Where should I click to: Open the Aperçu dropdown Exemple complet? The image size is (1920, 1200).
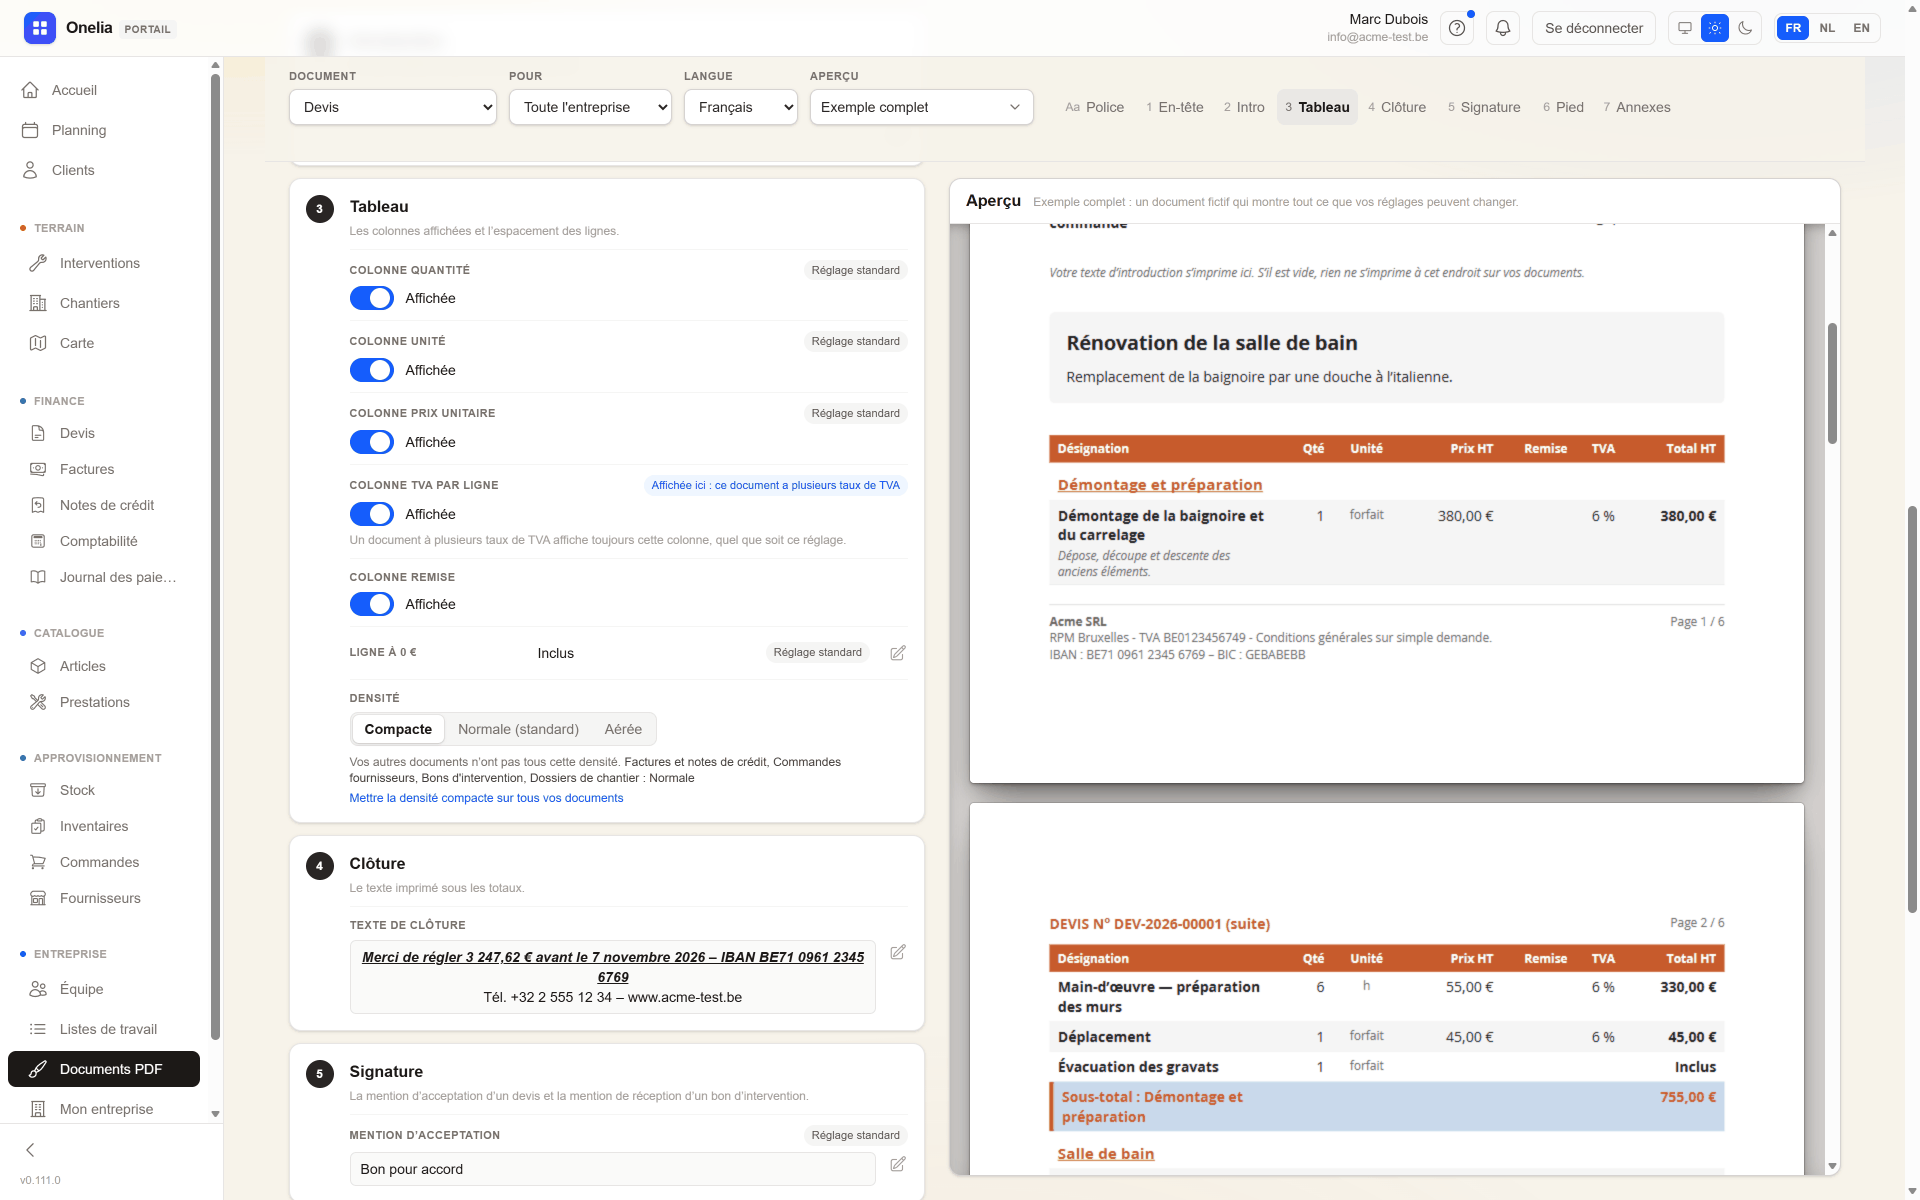(x=921, y=107)
